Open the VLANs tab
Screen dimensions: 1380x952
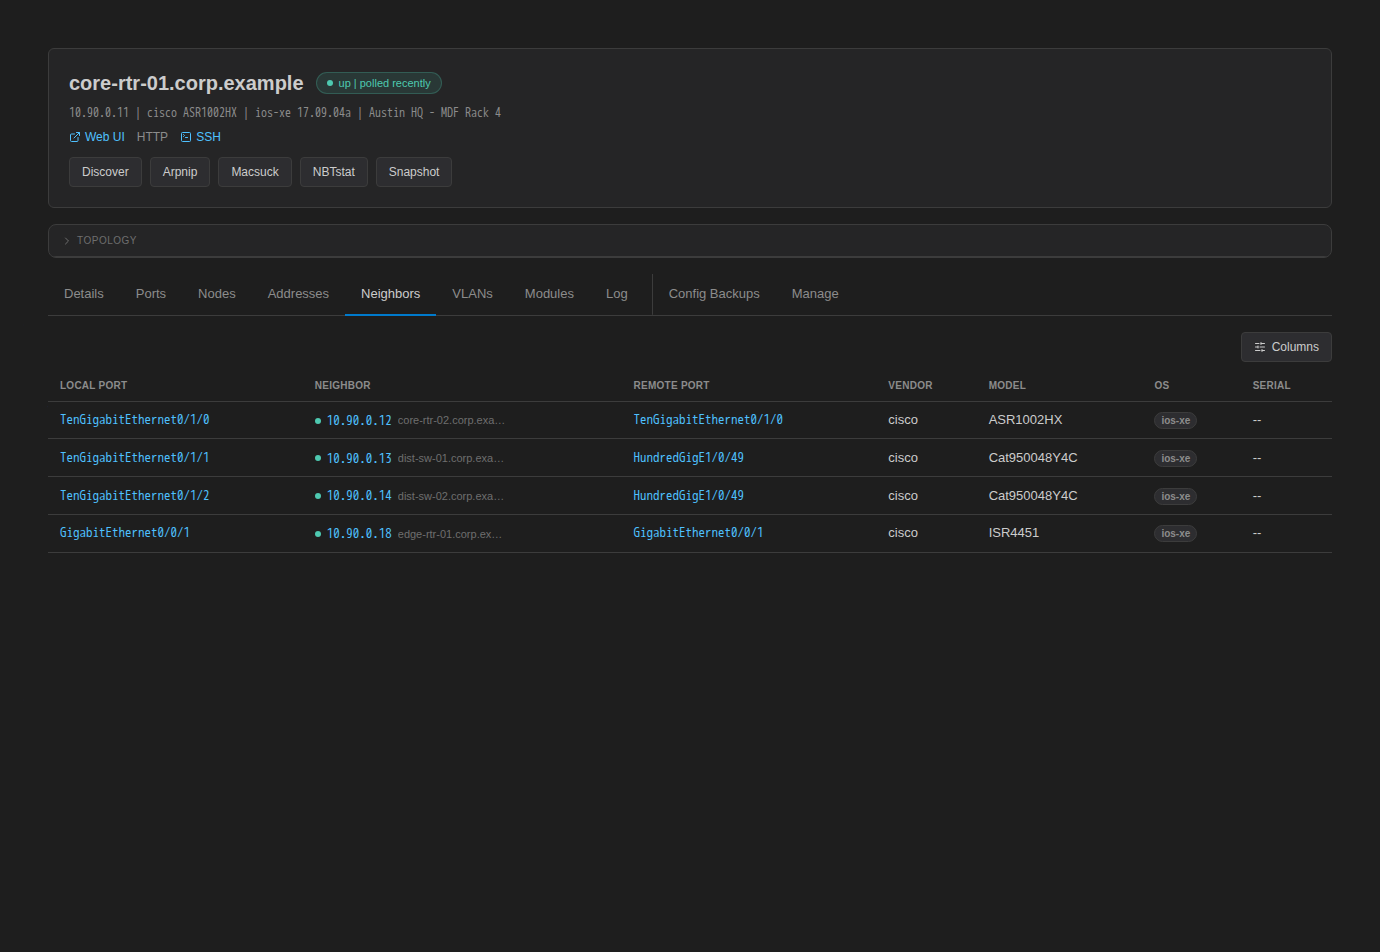point(472,294)
